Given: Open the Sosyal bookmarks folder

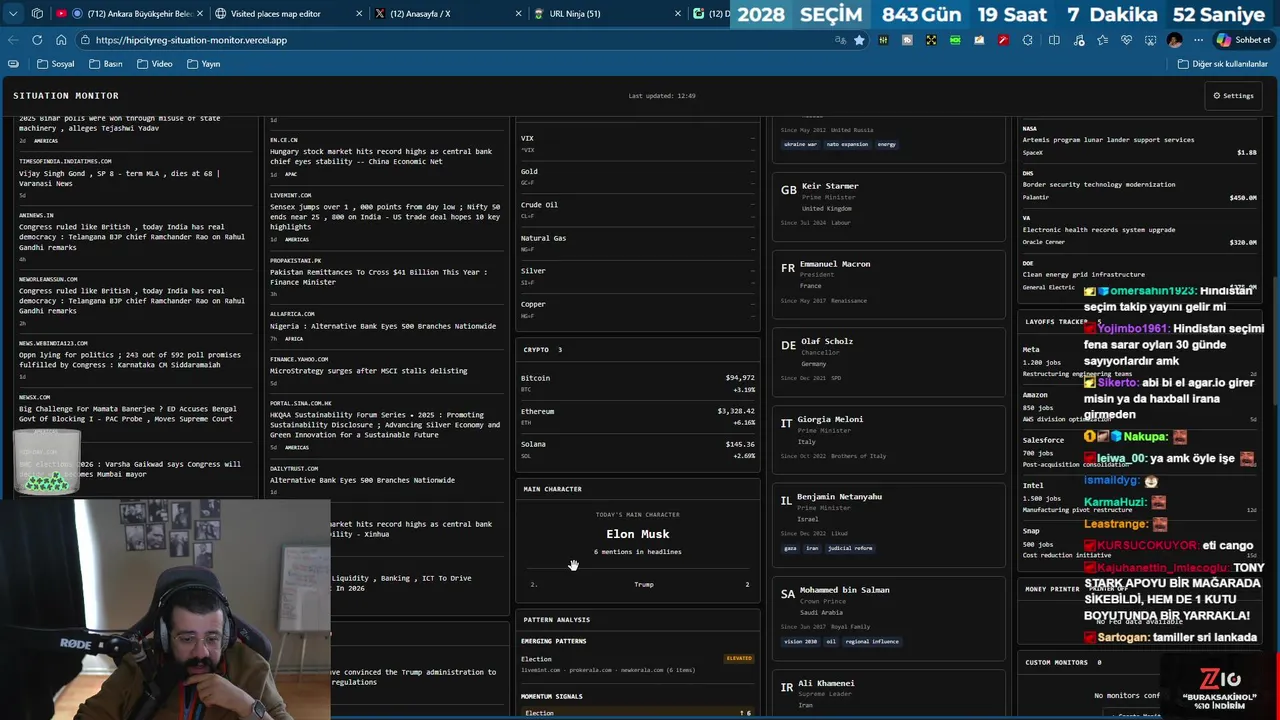Looking at the screenshot, I should click(56, 64).
